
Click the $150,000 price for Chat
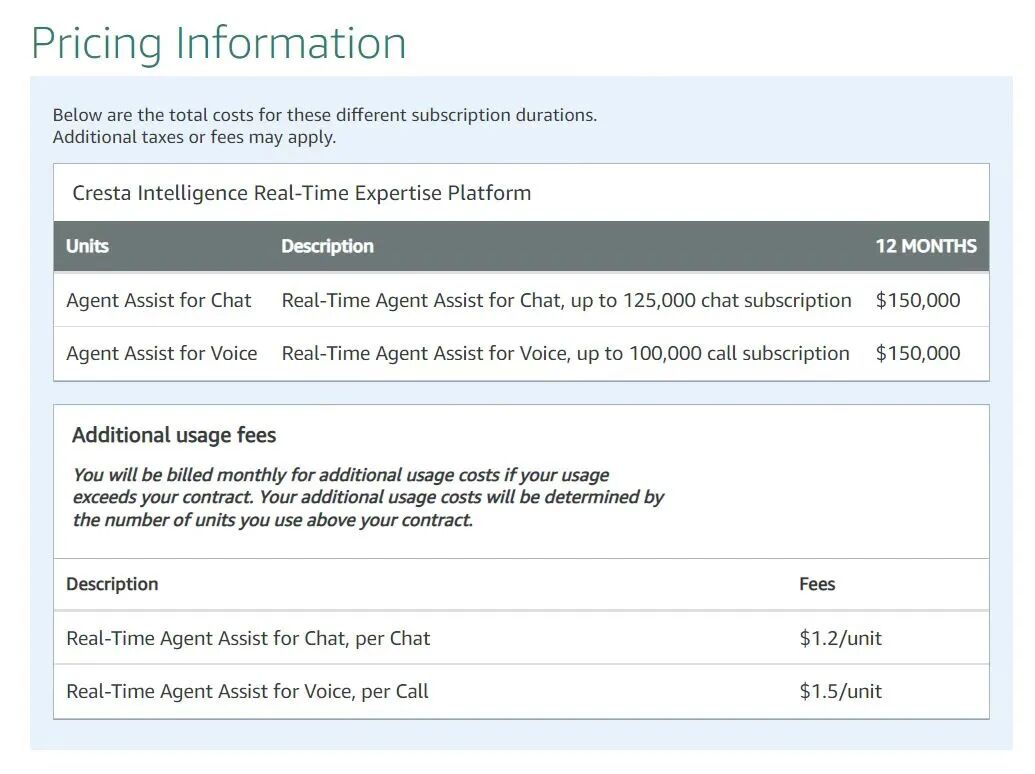coord(917,300)
